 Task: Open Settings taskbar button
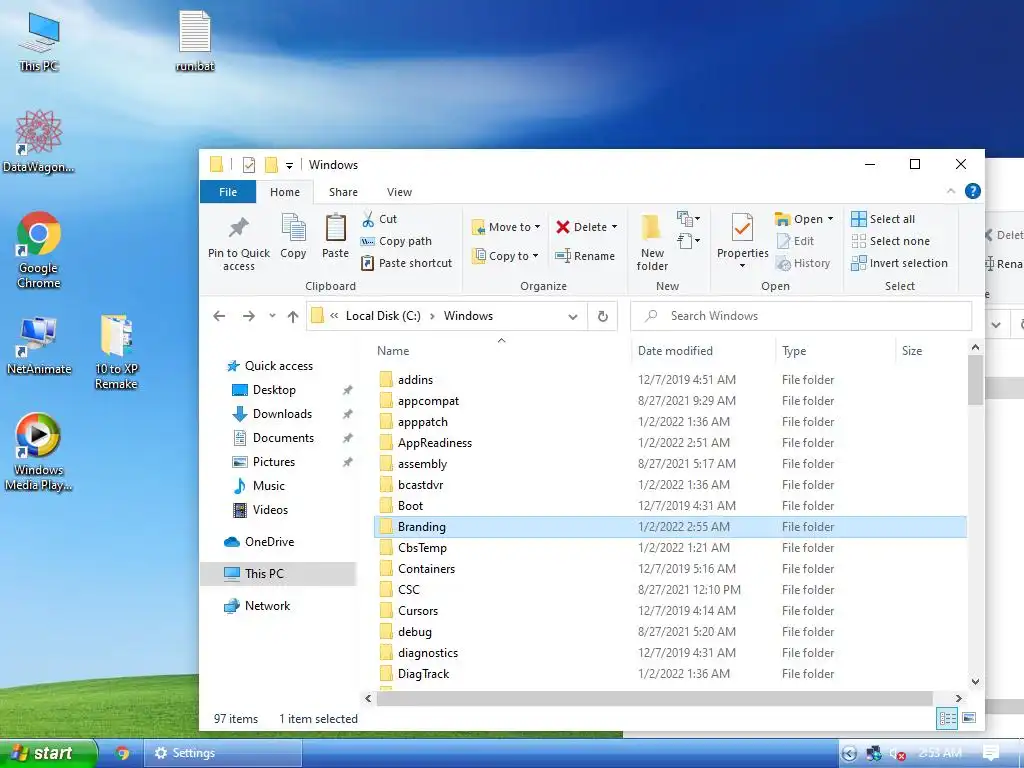pyautogui.click(x=222, y=753)
